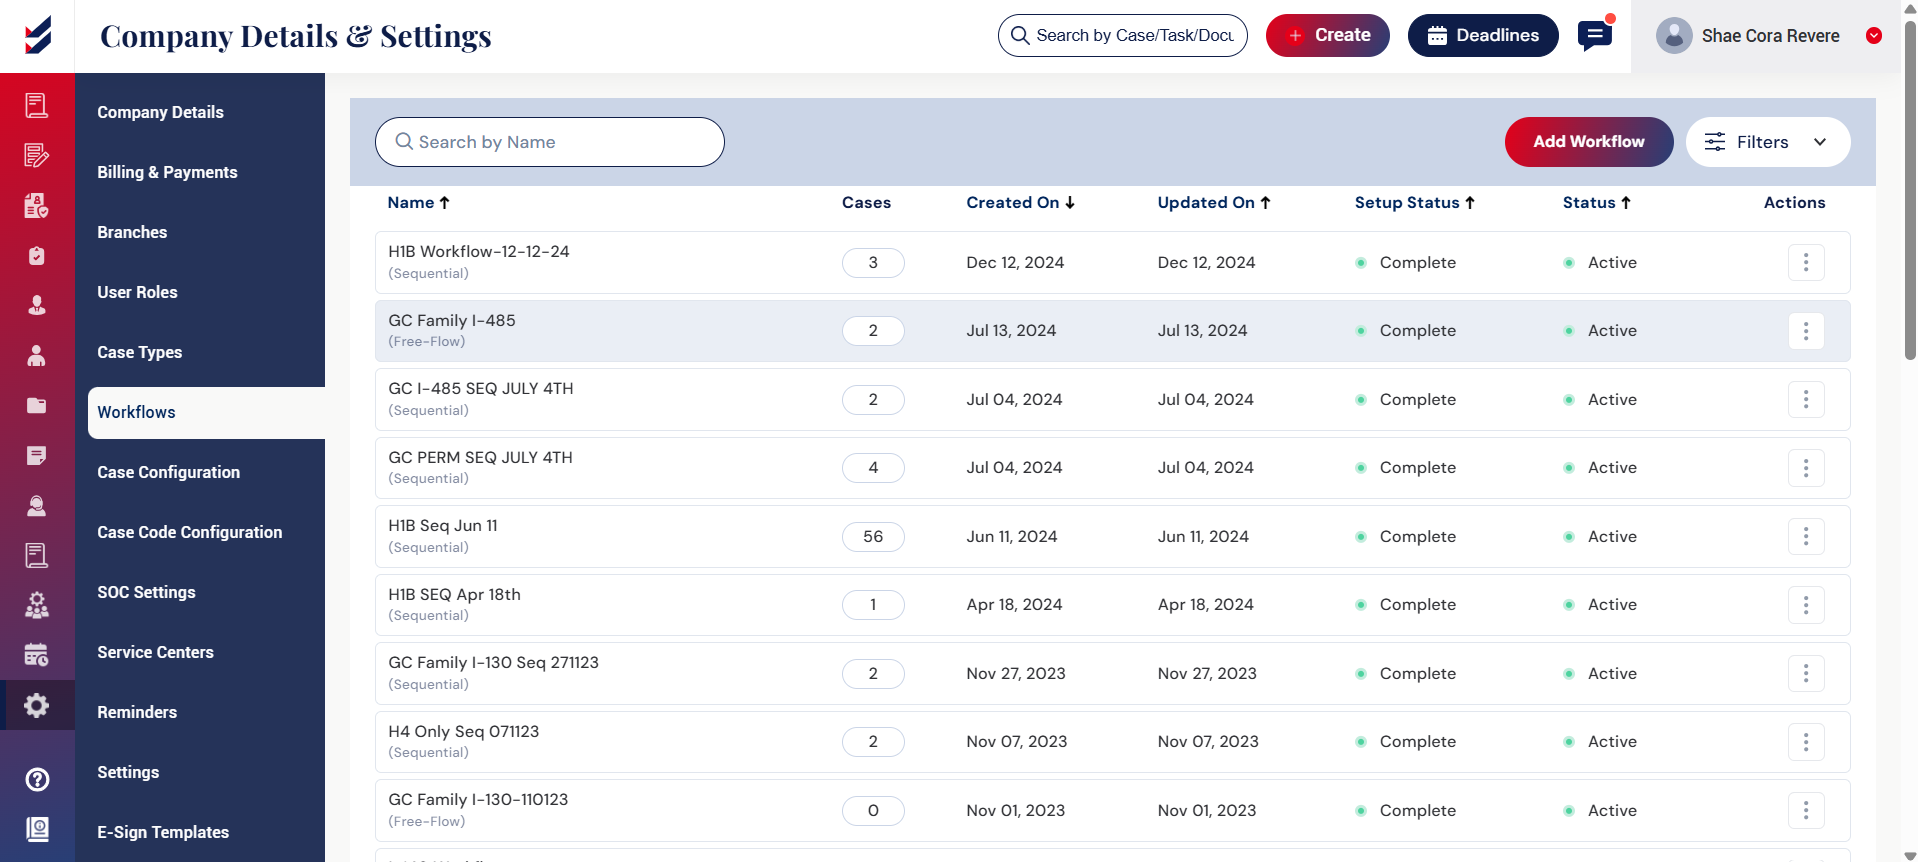The width and height of the screenshot is (1918, 862).
Task: Open actions menu for H1B Workflow-12-12-24
Action: coord(1805,263)
